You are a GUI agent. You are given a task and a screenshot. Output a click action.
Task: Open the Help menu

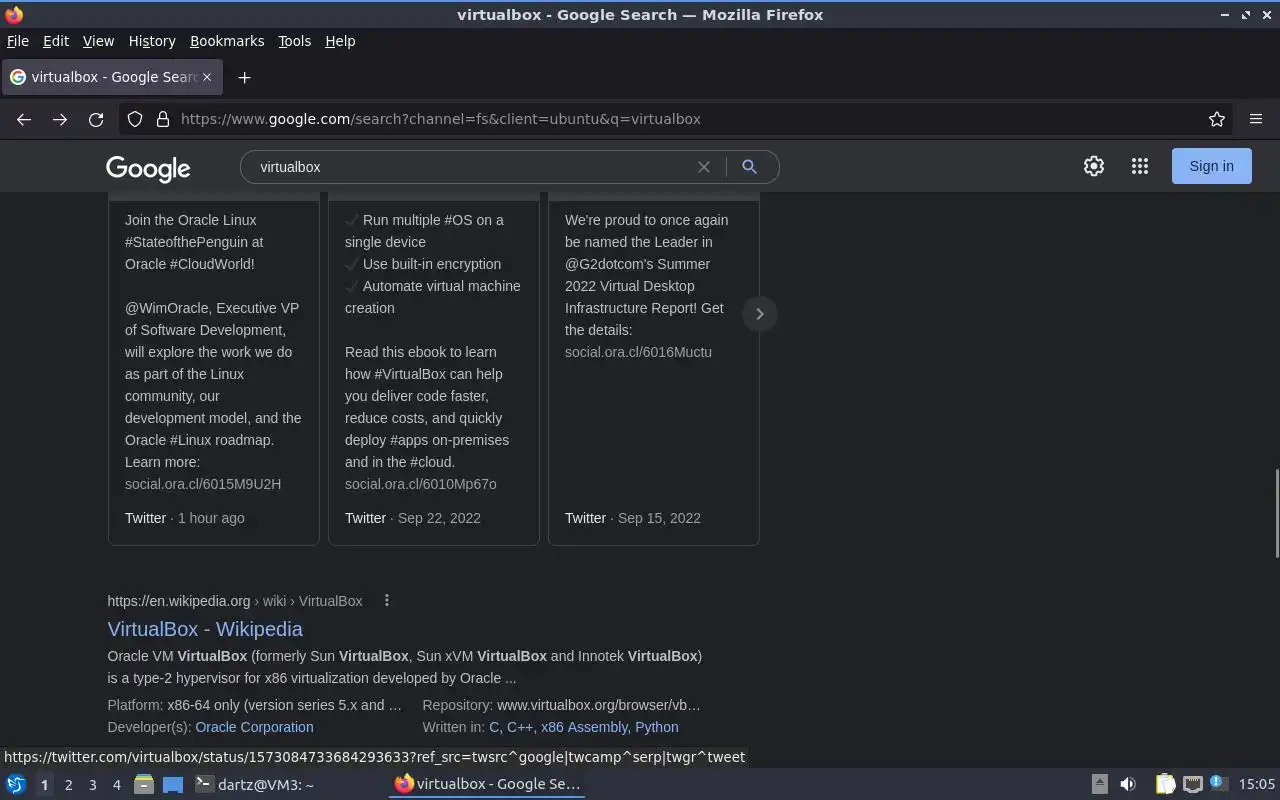(x=340, y=41)
